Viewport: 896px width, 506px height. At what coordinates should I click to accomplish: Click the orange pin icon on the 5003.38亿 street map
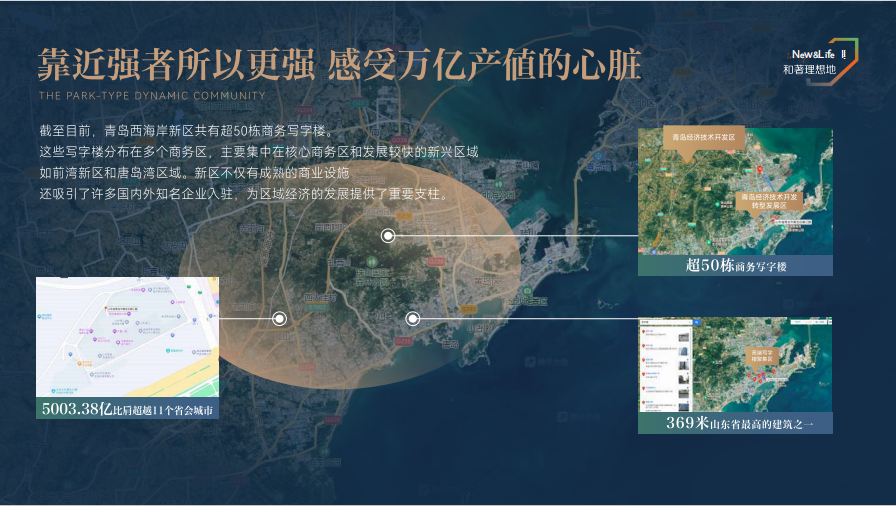(x=79, y=363)
